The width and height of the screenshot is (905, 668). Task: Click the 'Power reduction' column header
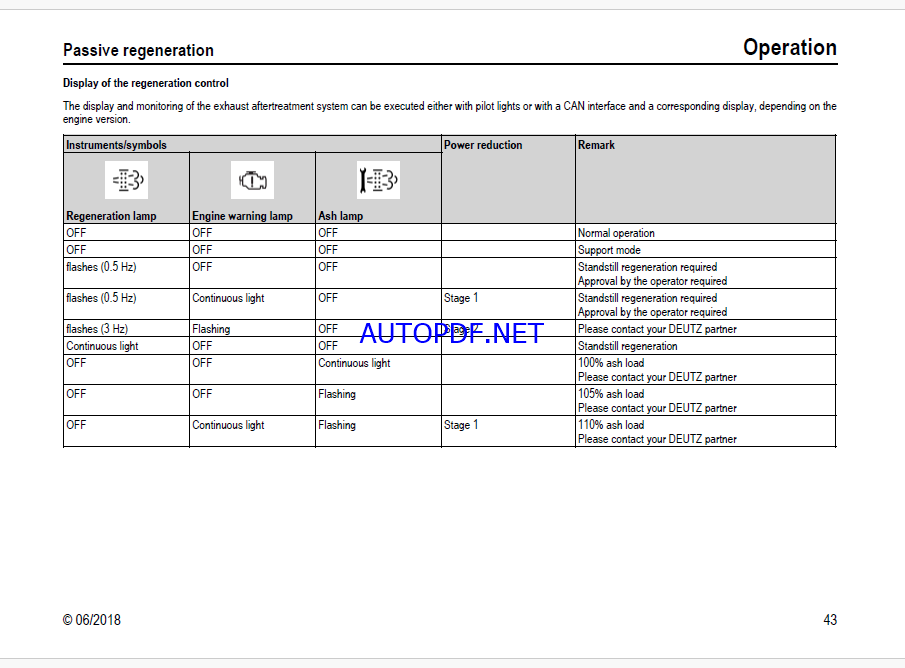(x=483, y=145)
